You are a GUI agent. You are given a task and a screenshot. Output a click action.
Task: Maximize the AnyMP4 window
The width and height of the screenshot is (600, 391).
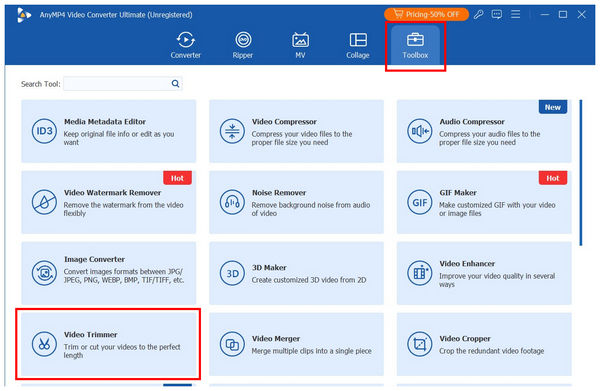563,15
